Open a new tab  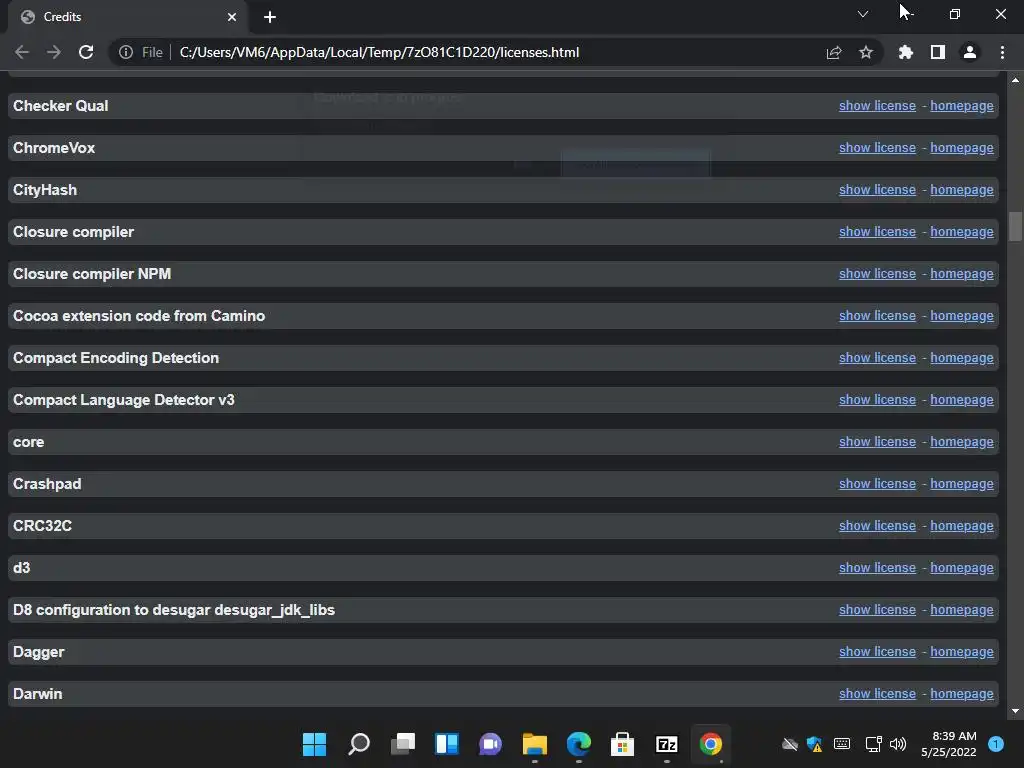(x=270, y=17)
